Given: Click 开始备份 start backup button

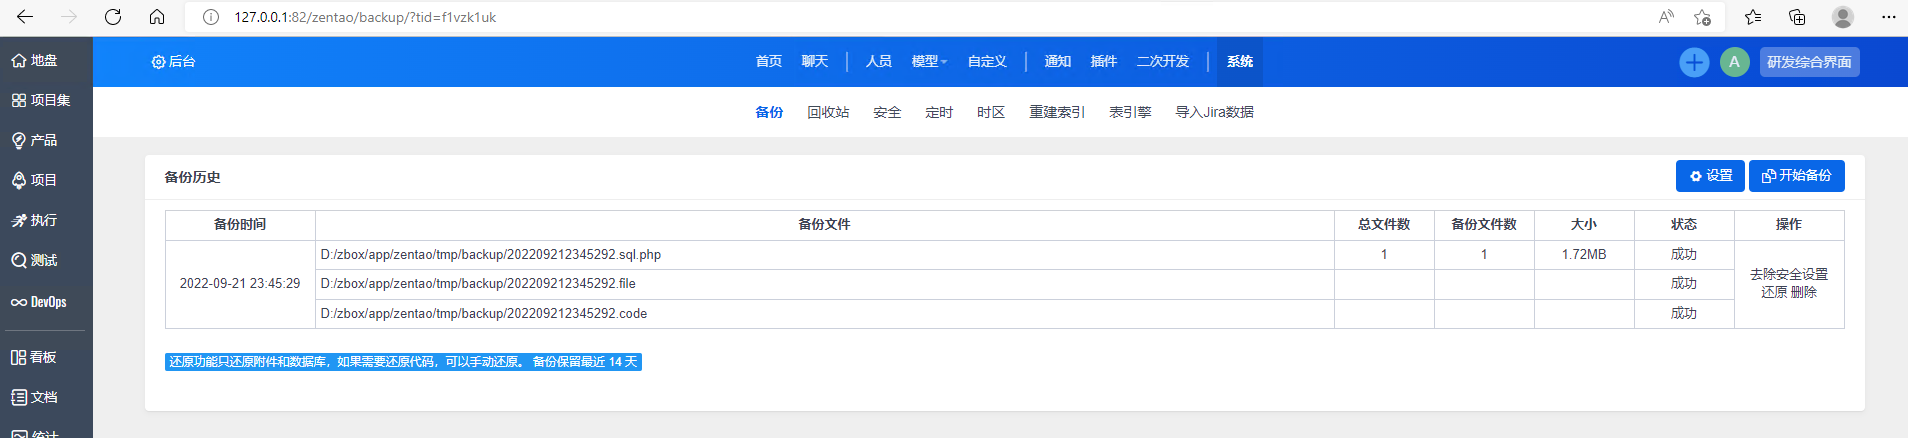Looking at the screenshot, I should pyautogui.click(x=1796, y=176).
